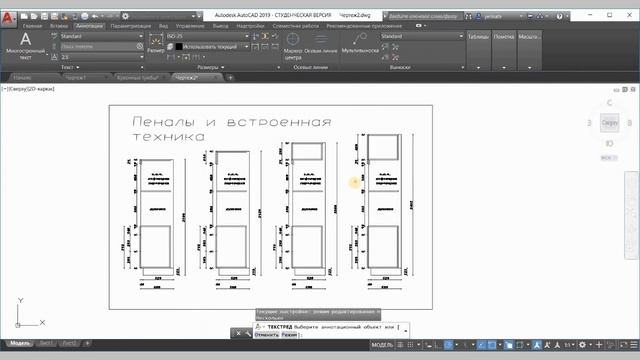Image resolution: width=640 pixels, height=360 pixels.
Task: Click the find-text search icon beside Поиск текста
Action: click(x=140, y=46)
